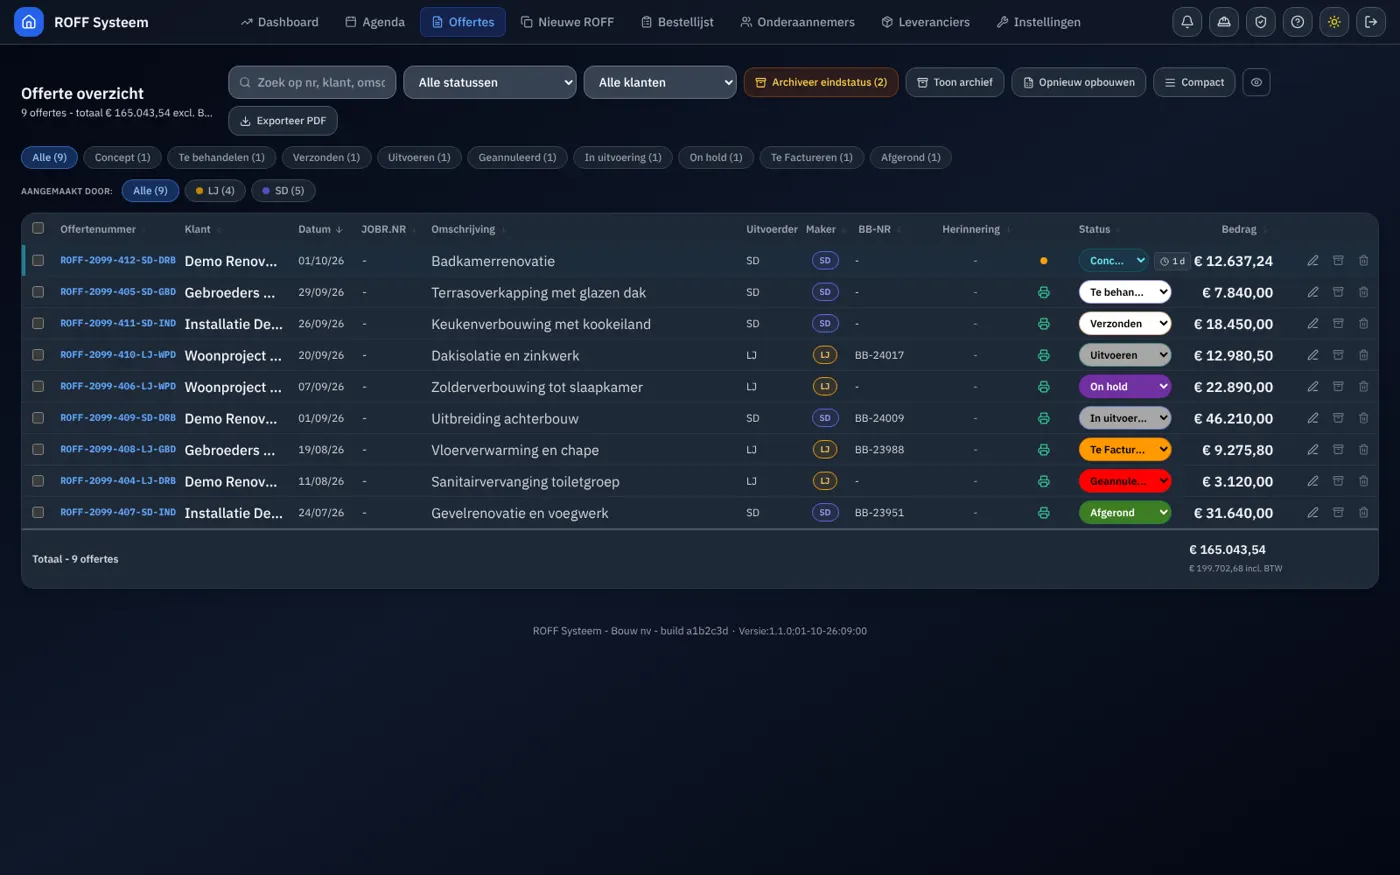Image resolution: width=1400 pixels, height=875 pixels.
Task: Open the Agenda nav item
Action: (x=375, y=22)
